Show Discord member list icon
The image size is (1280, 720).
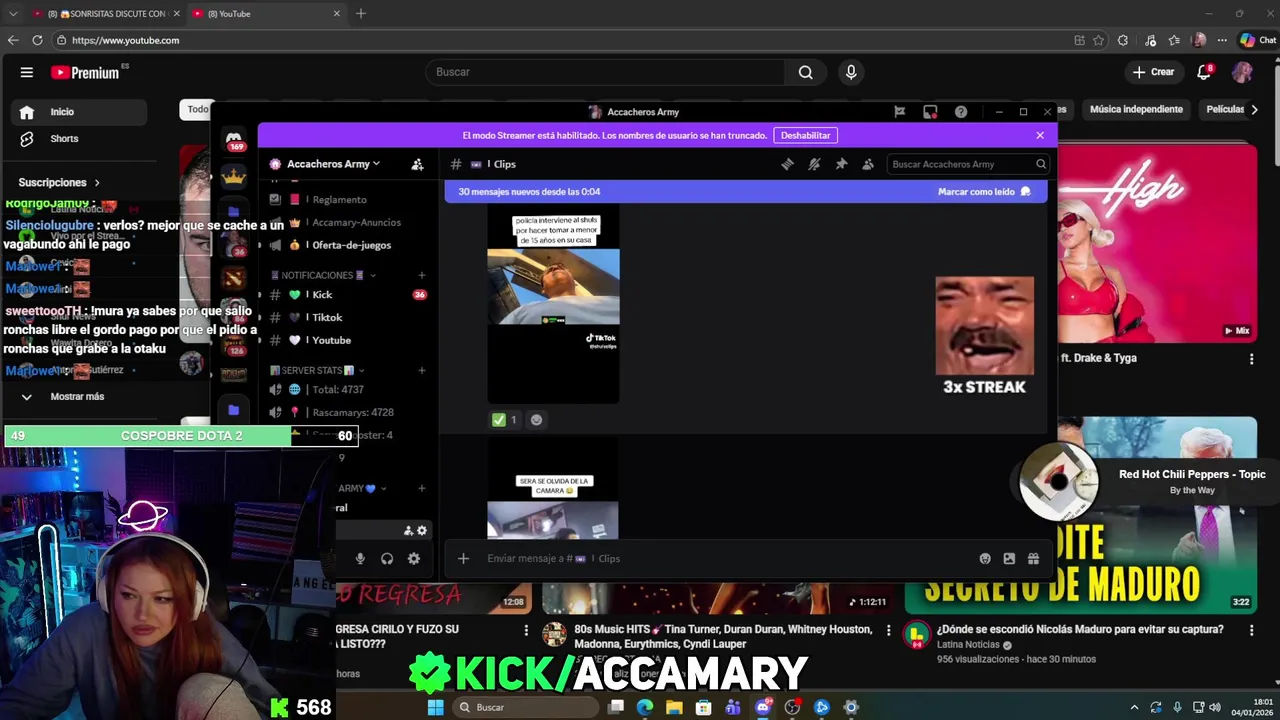868,164
